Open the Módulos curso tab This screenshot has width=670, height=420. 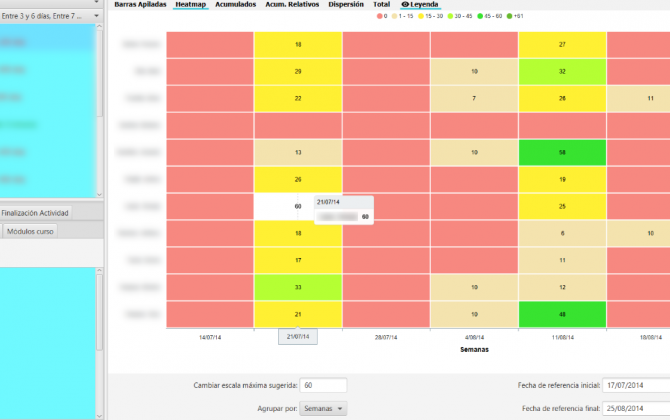pos(30,231)
